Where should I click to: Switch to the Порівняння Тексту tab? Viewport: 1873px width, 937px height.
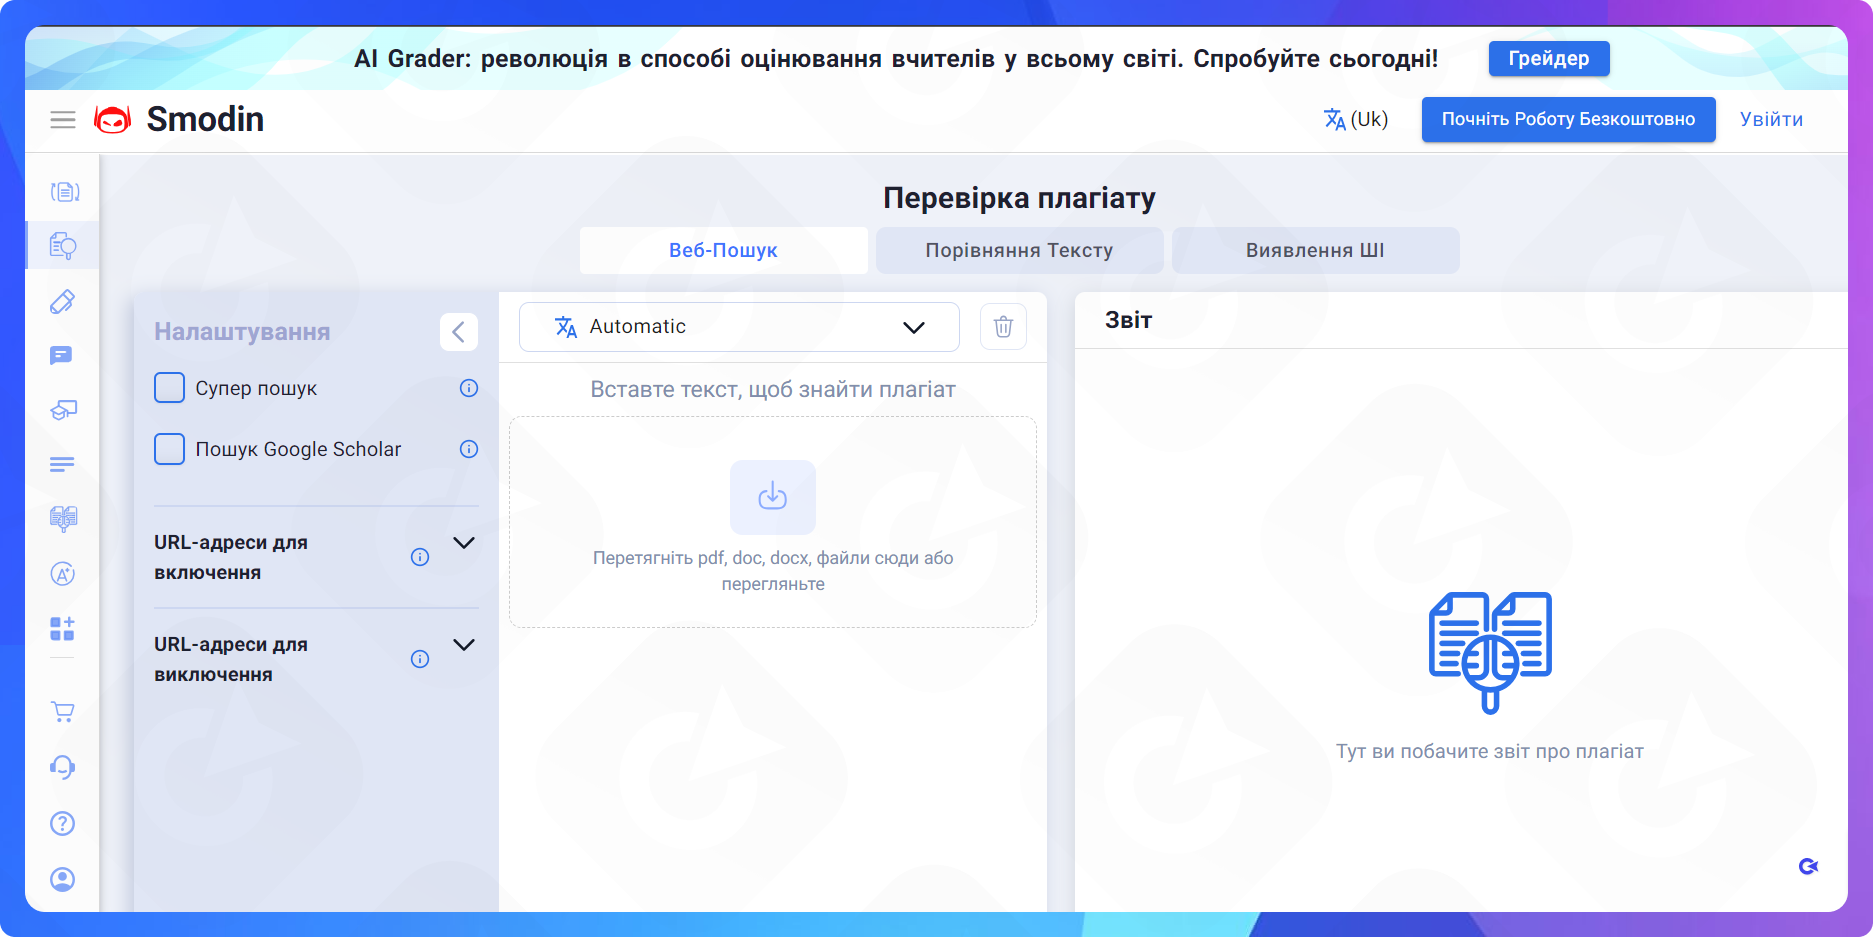click(1019, 250)
